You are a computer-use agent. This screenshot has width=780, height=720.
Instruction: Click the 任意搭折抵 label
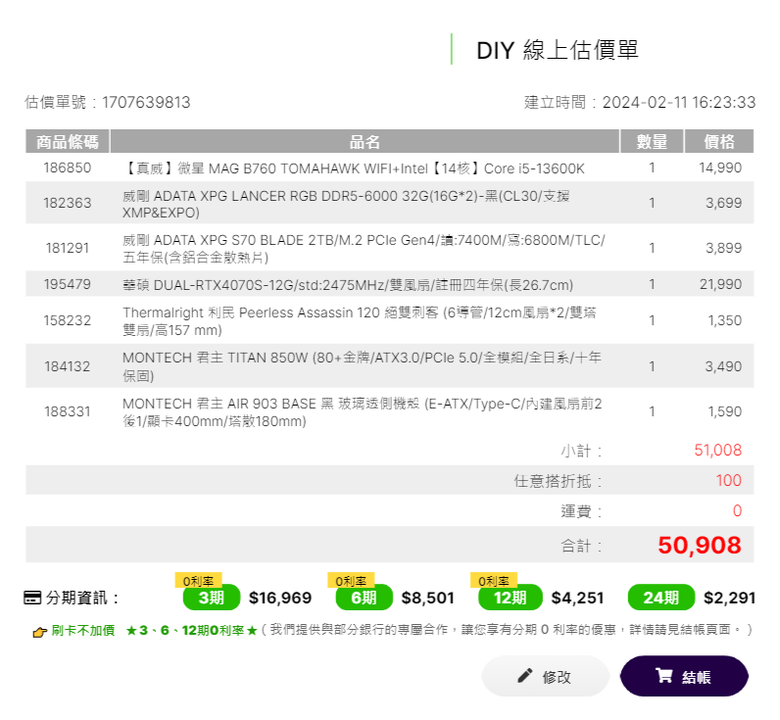coord(558,481)
